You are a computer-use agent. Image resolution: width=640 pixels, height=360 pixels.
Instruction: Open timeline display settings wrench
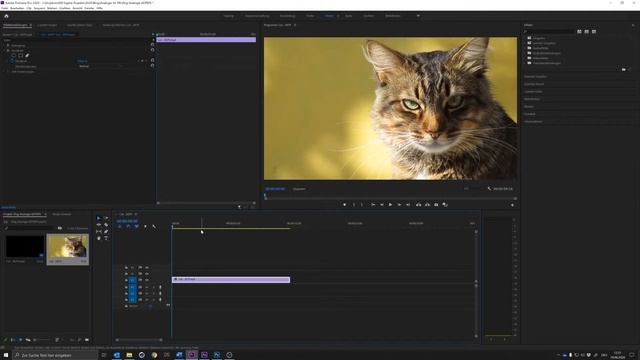coord(154,227)
